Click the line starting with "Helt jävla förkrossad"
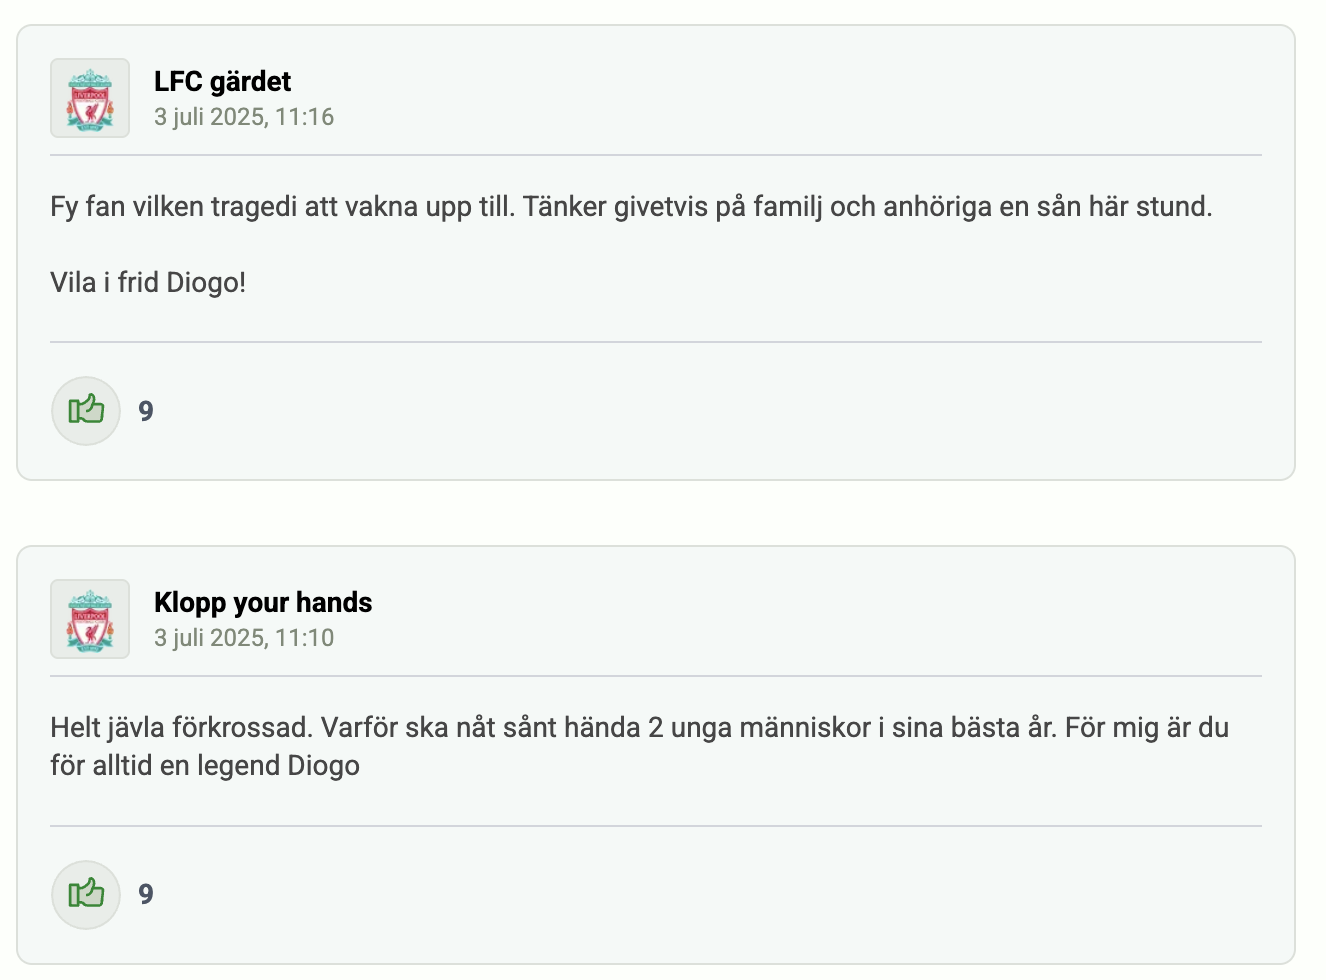 pos(639,727)
